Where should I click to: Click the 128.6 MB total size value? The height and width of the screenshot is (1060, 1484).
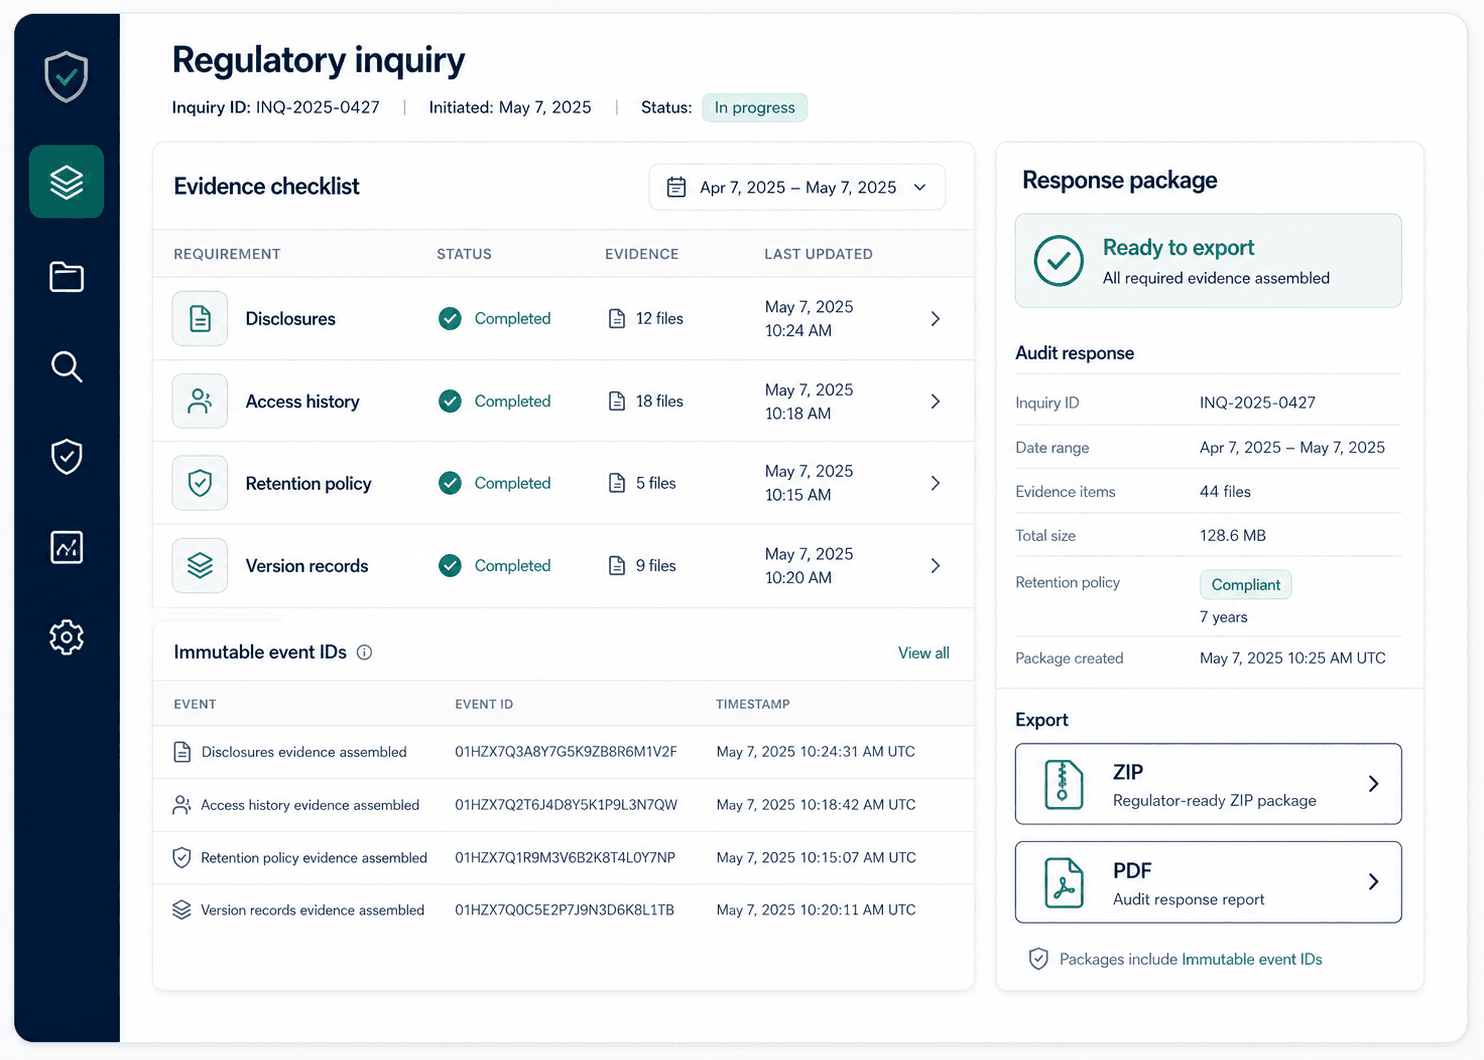point(1232,536)
